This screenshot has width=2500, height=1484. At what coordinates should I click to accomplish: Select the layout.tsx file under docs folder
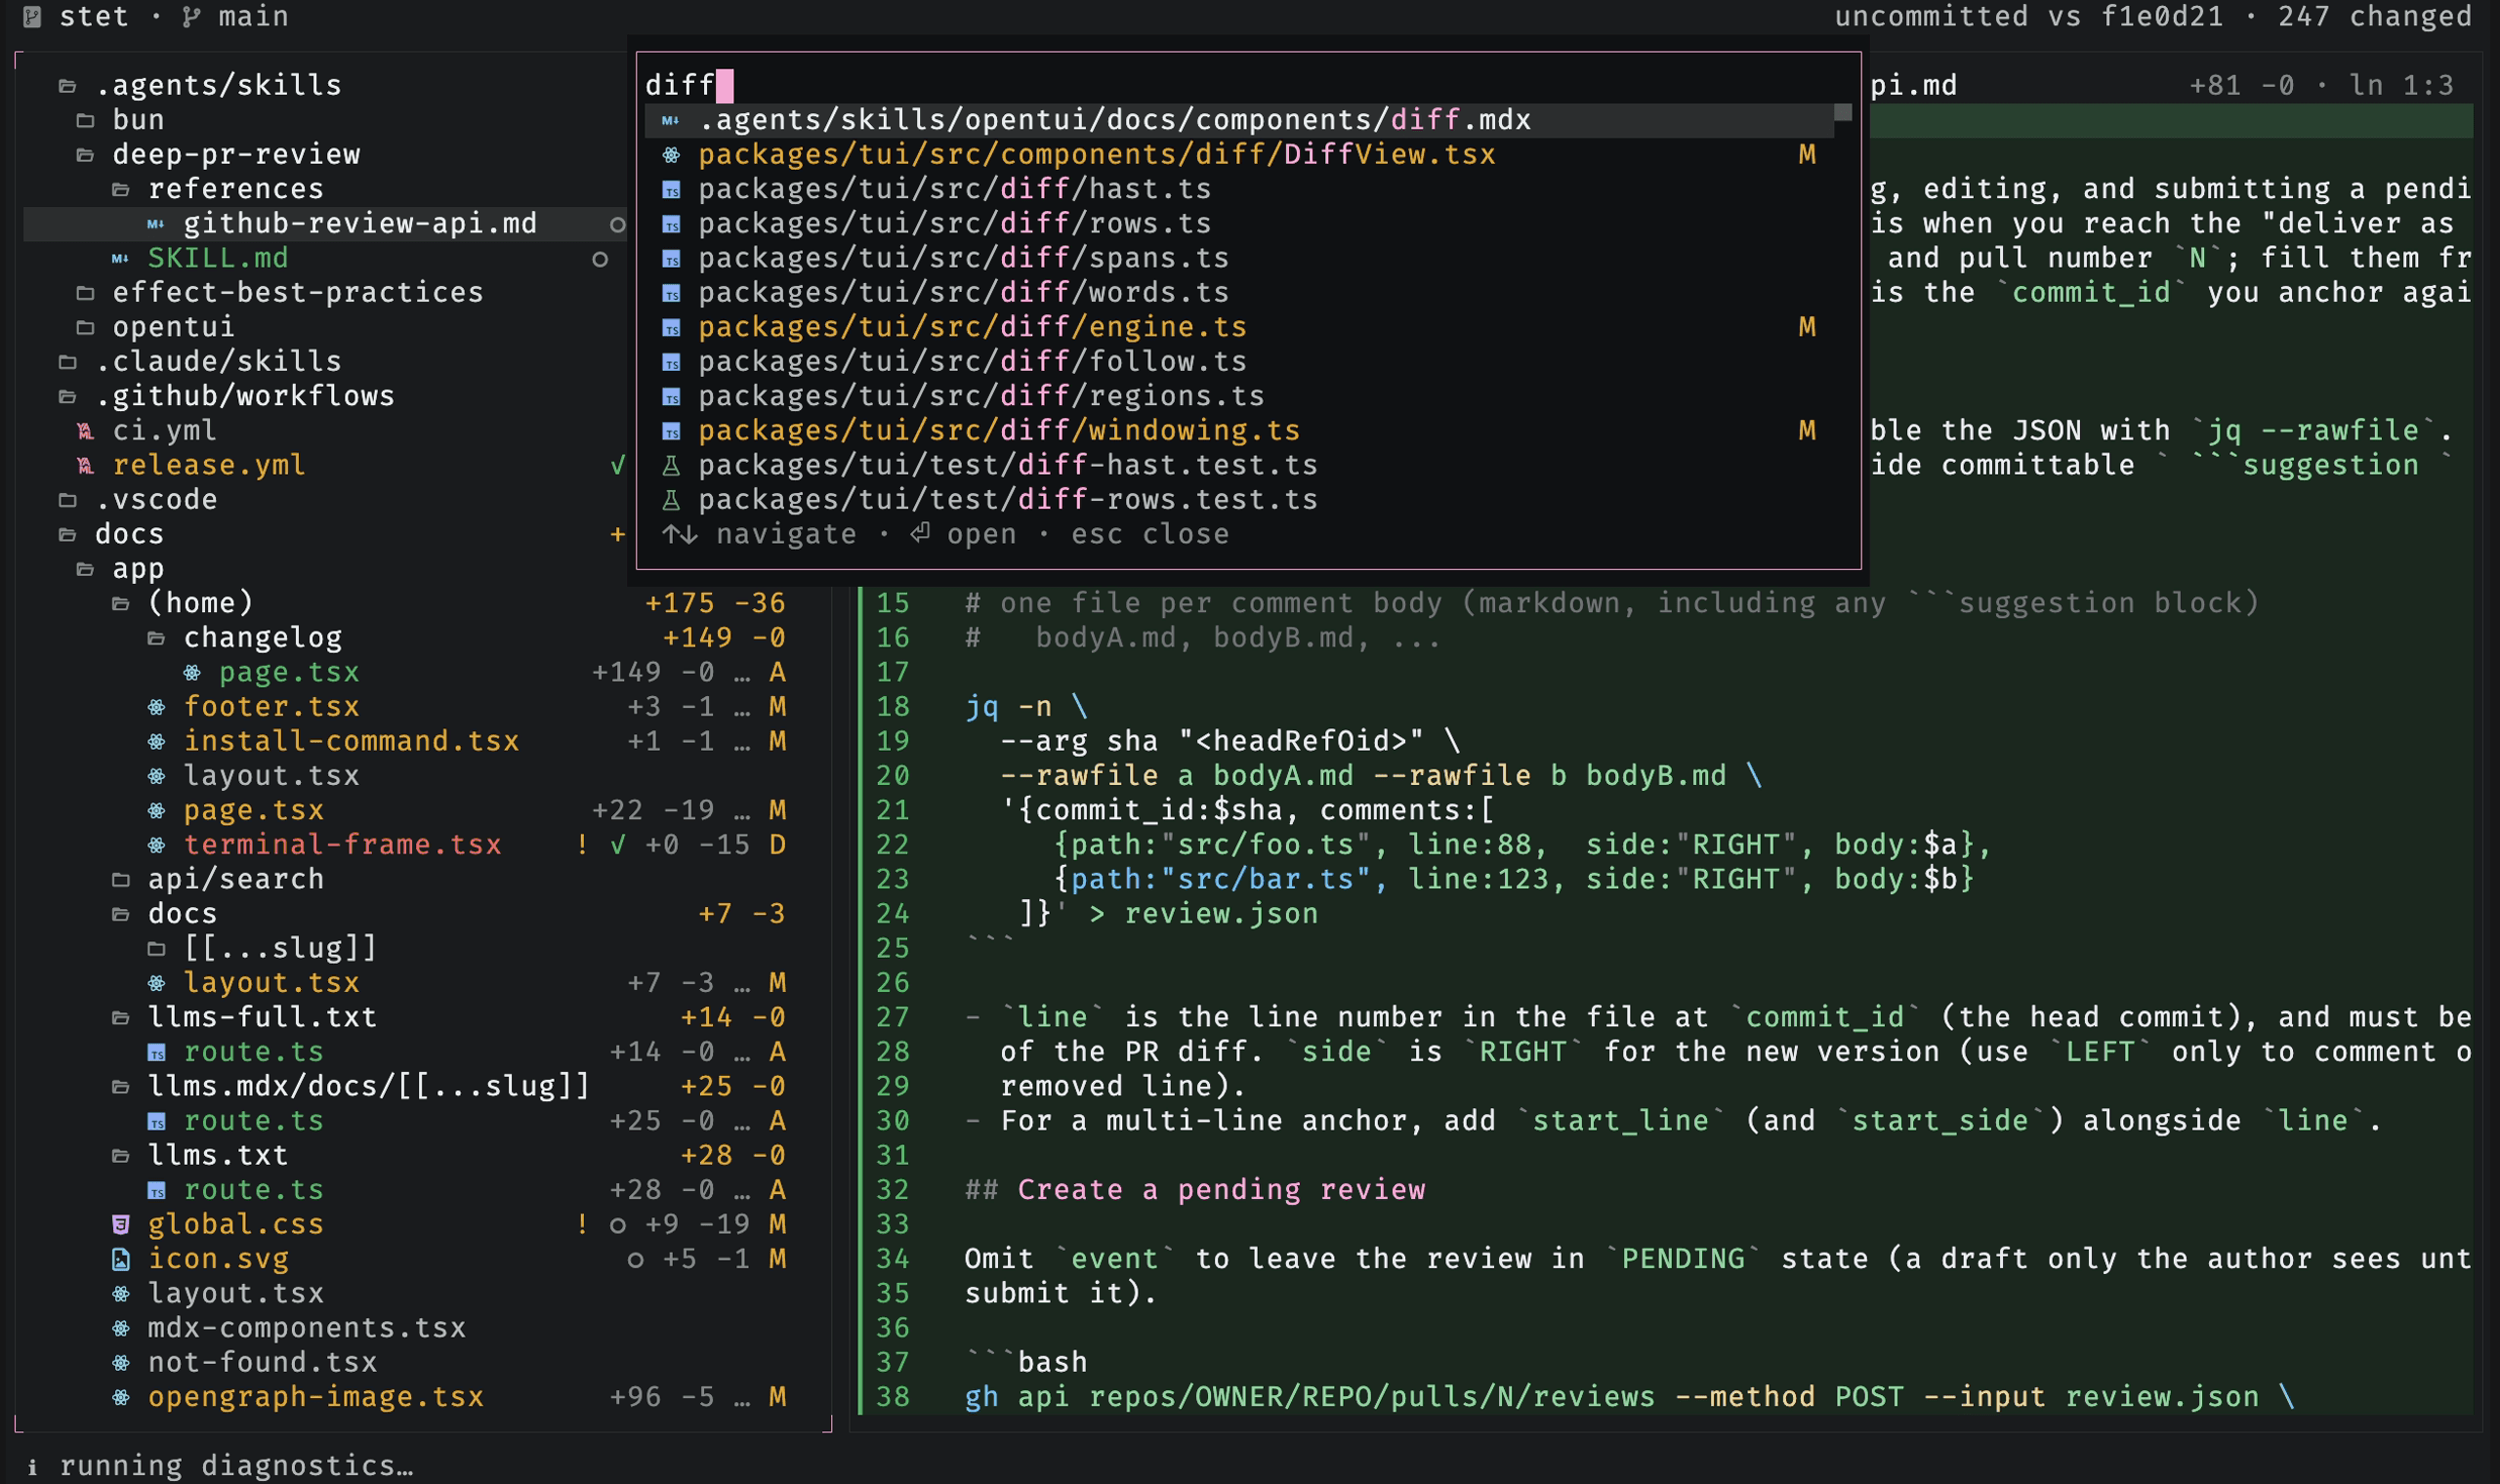coord(271,983)
